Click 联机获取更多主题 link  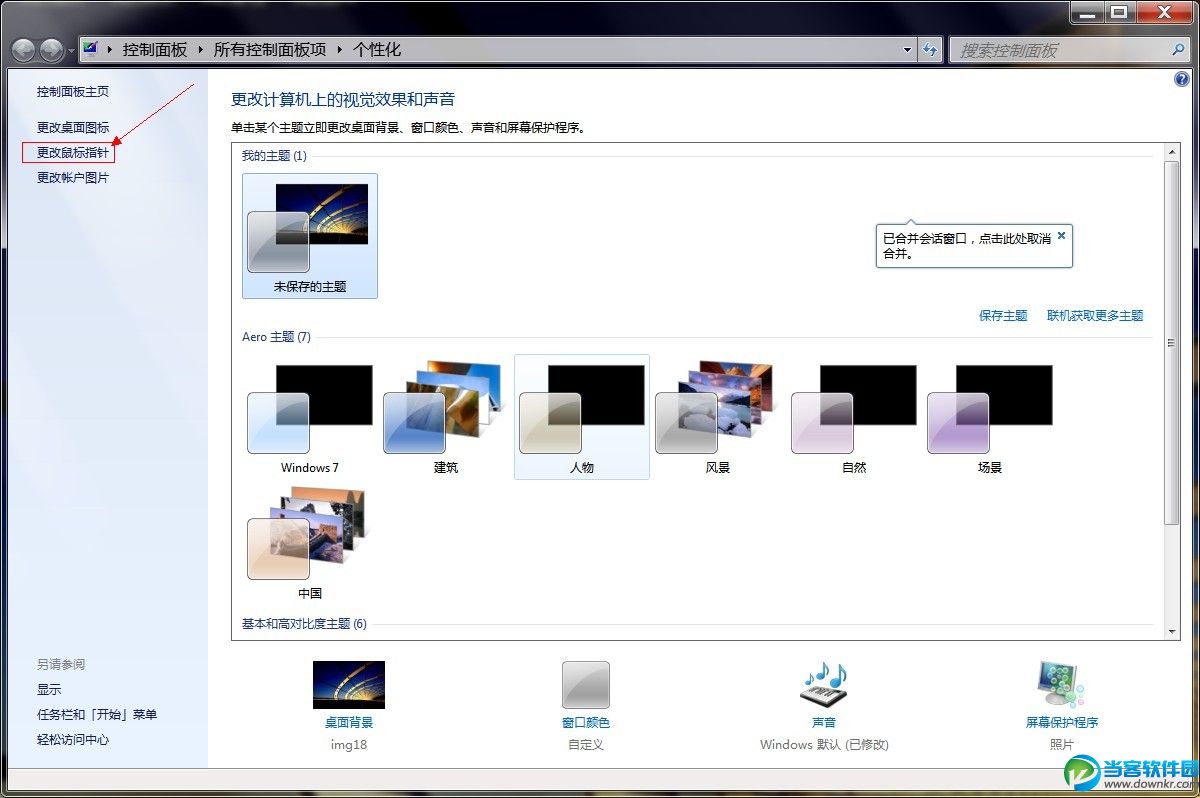click(x=1095, y=316)
